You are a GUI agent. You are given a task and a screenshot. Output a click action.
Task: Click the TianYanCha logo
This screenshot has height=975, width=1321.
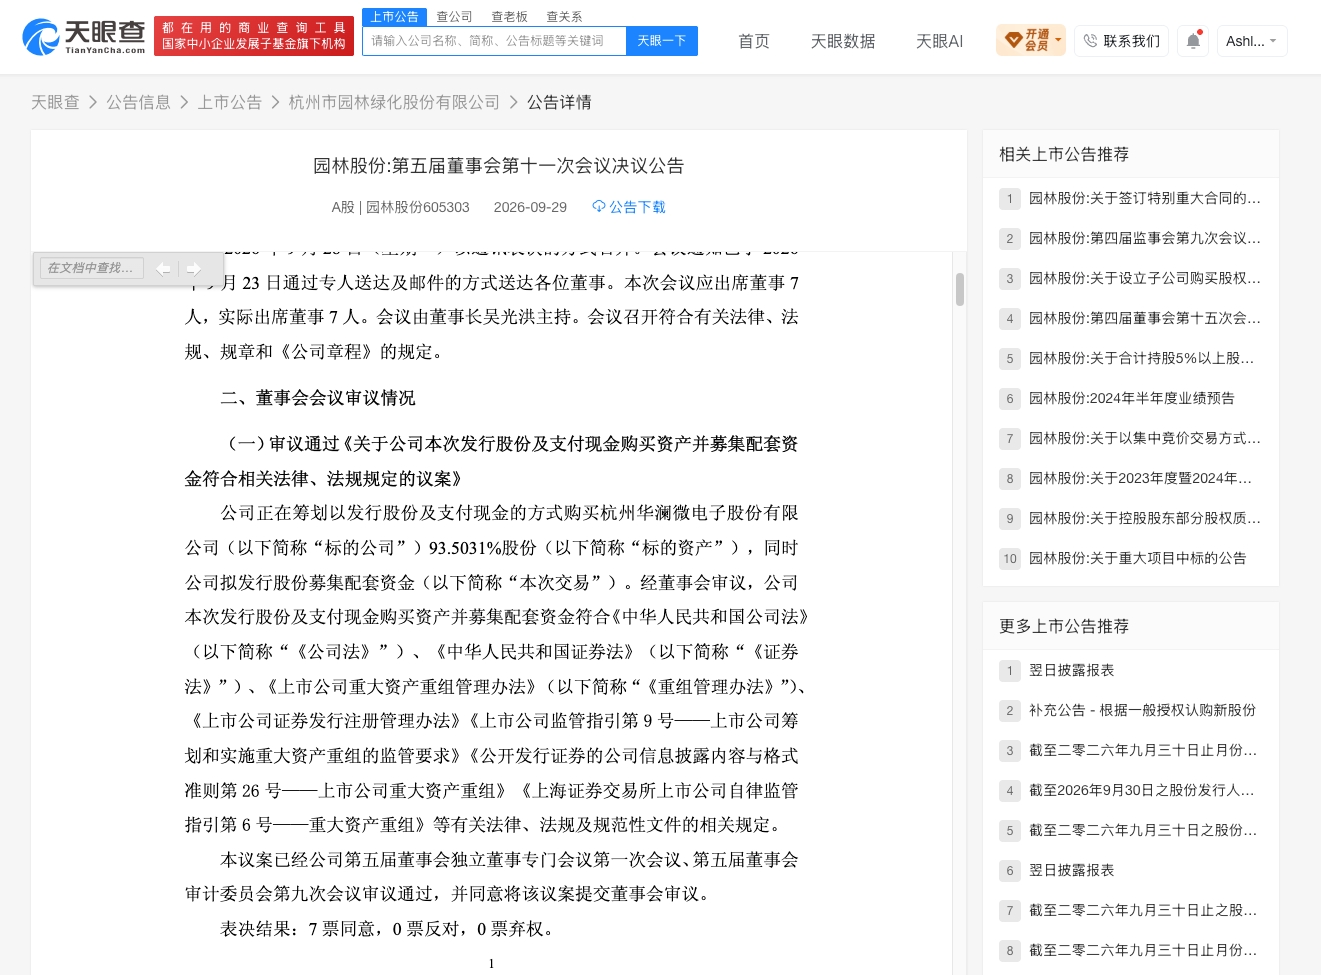click(x=84, y=37)
